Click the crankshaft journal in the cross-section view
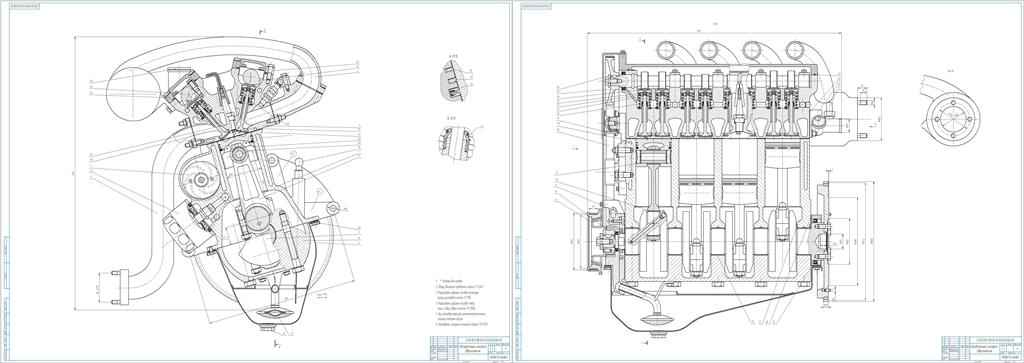 [257, 217]
